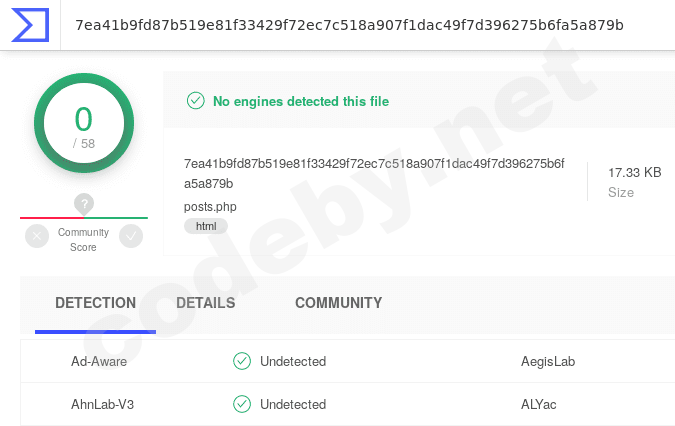The height and width of the screenshot is (426, 675).
Task: Switch to the DETECTION tab
Action: [x=95, y=303]
